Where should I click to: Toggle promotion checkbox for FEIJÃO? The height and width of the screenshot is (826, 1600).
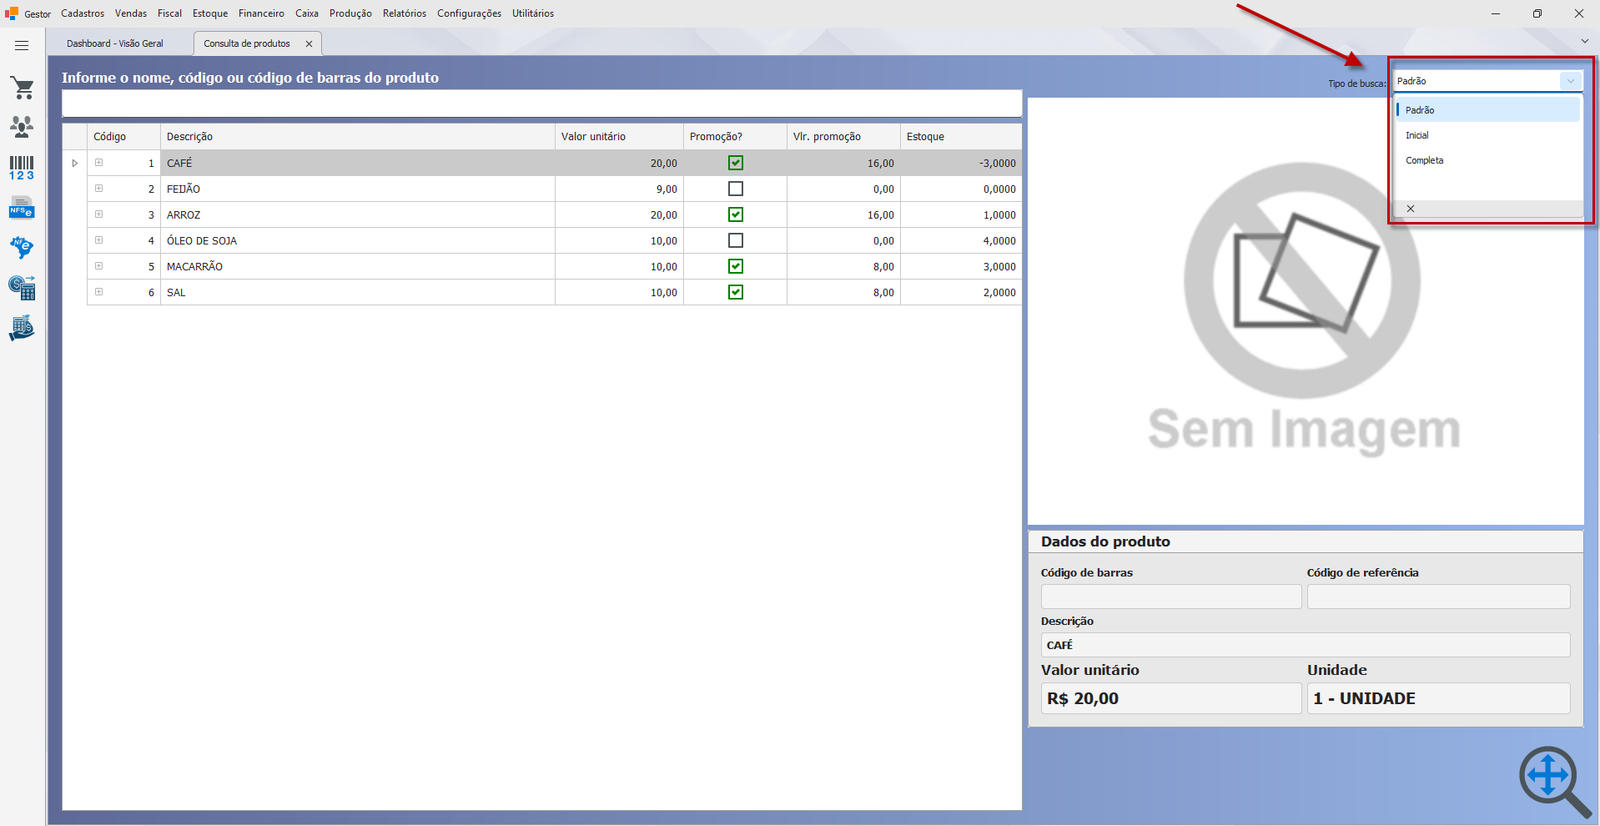click(x=736, y=189)
